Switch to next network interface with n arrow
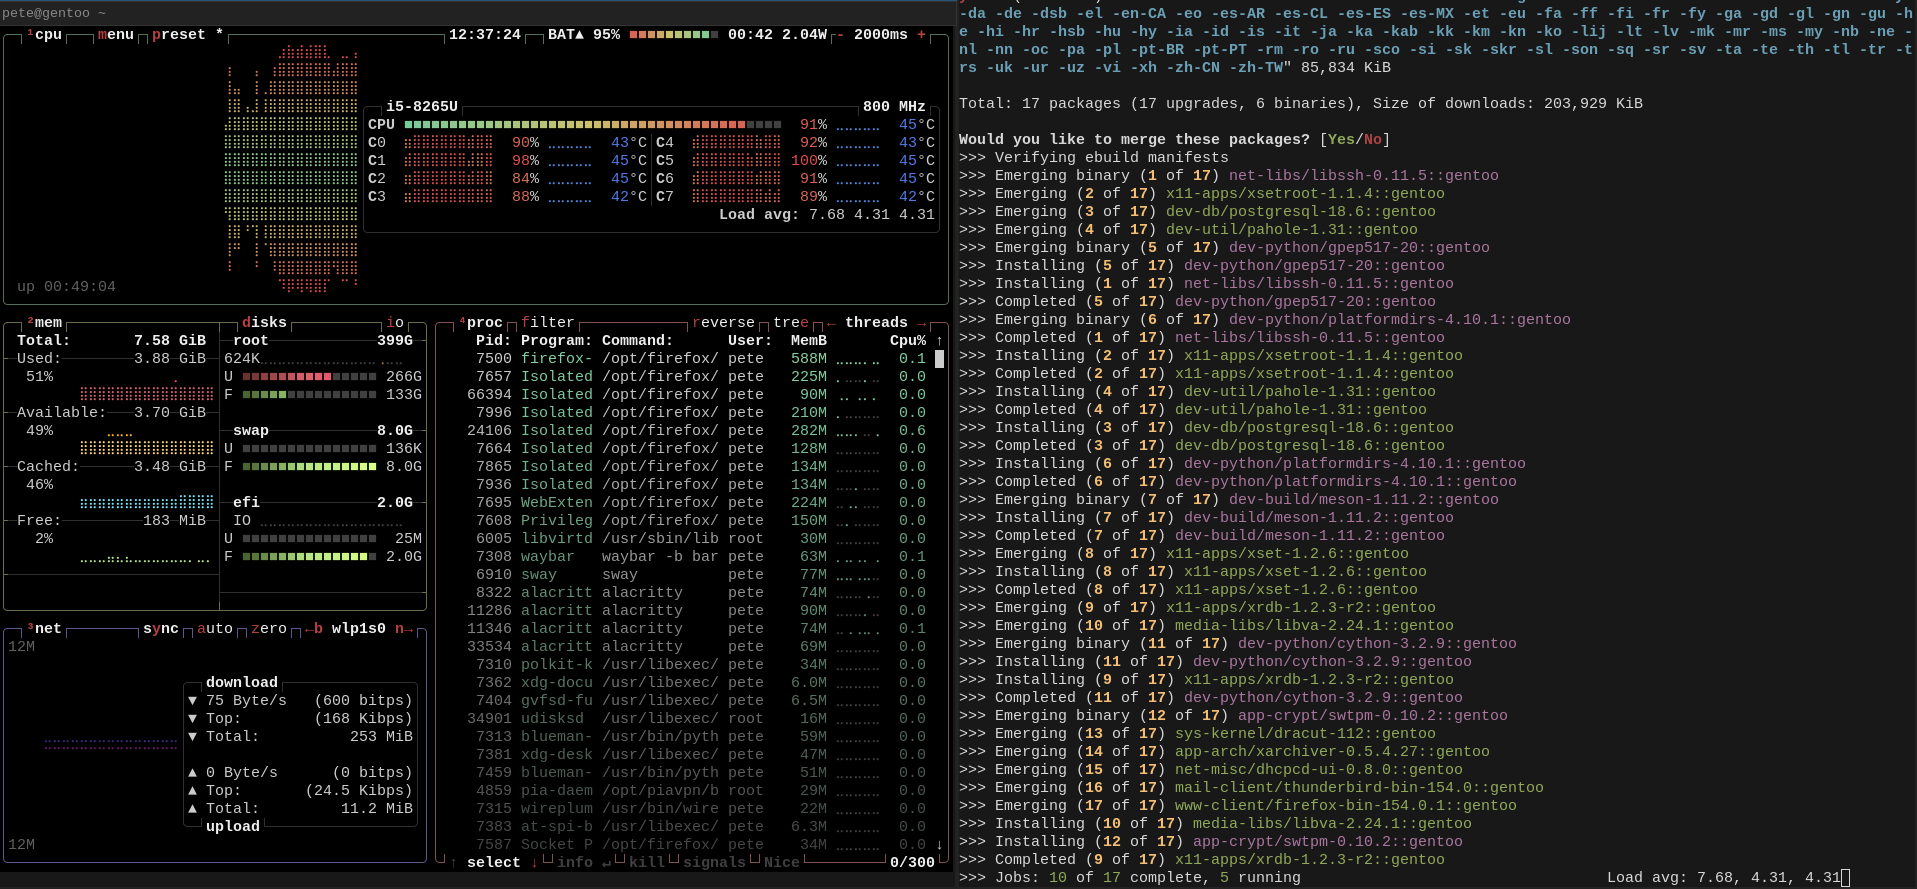Image resolution: width=1917 pixels, height=889 pixels. [x=404, y=629]
